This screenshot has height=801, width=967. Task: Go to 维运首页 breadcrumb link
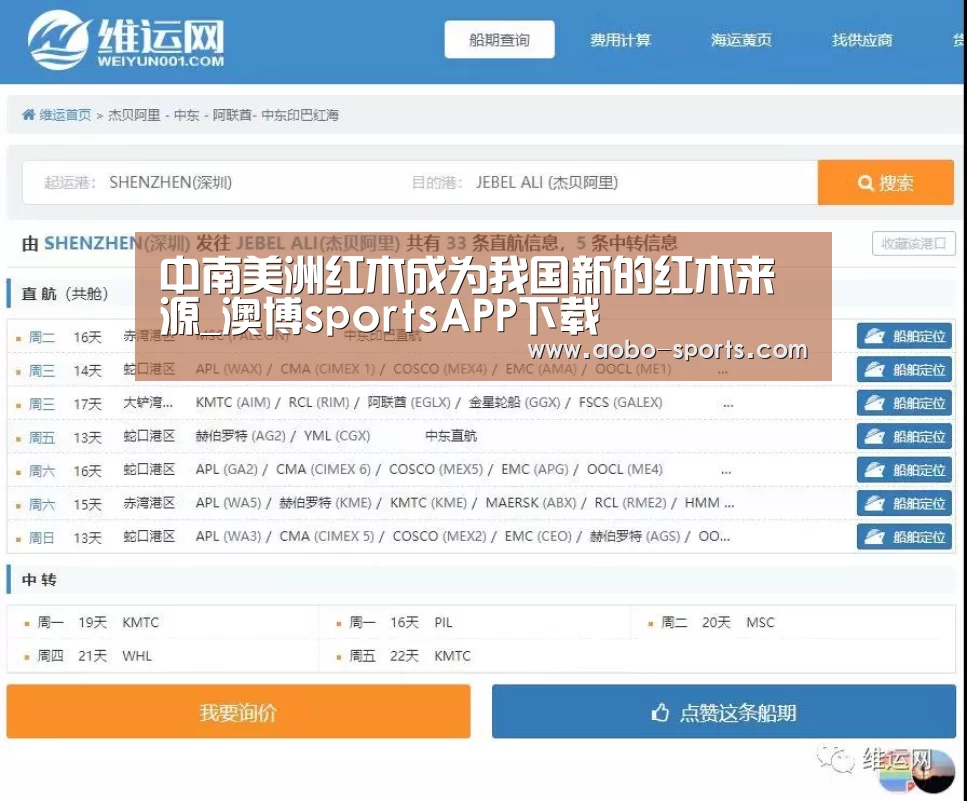click(x=65, y=115)
